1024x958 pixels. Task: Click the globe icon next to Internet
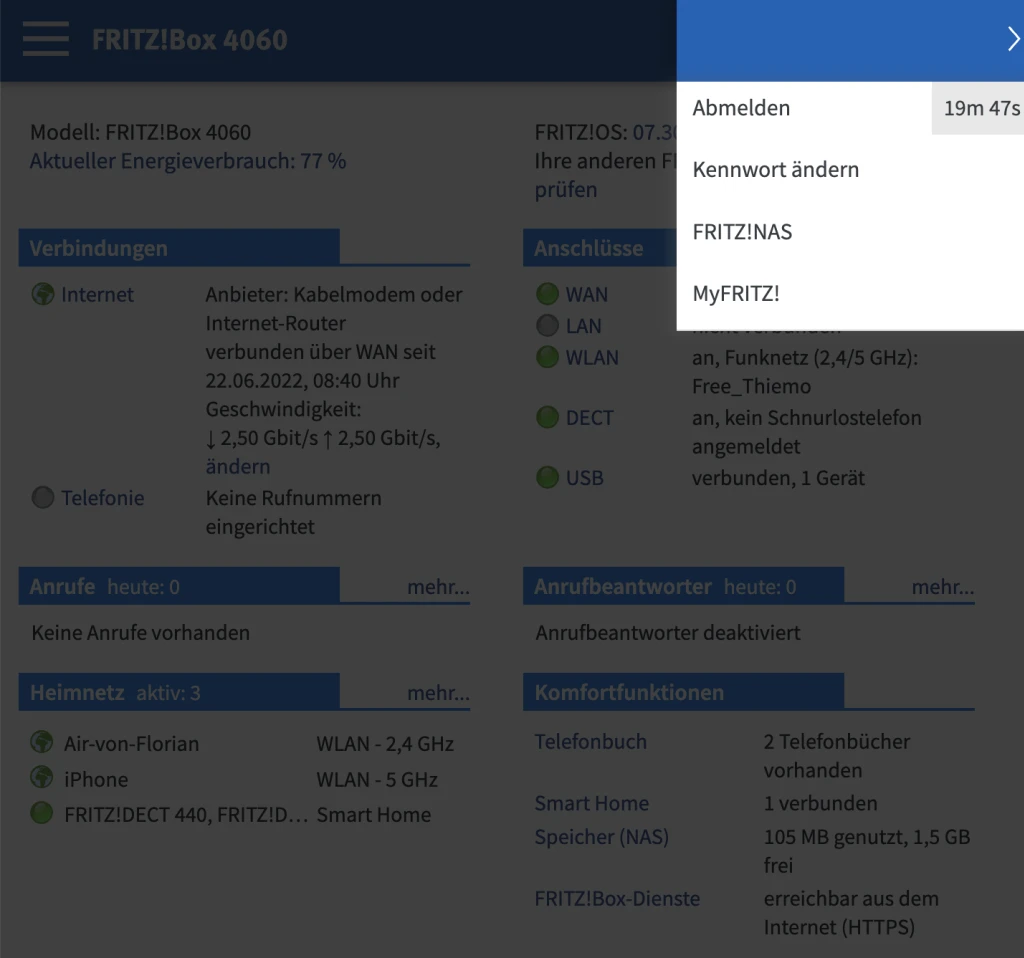tap(42, 294)
